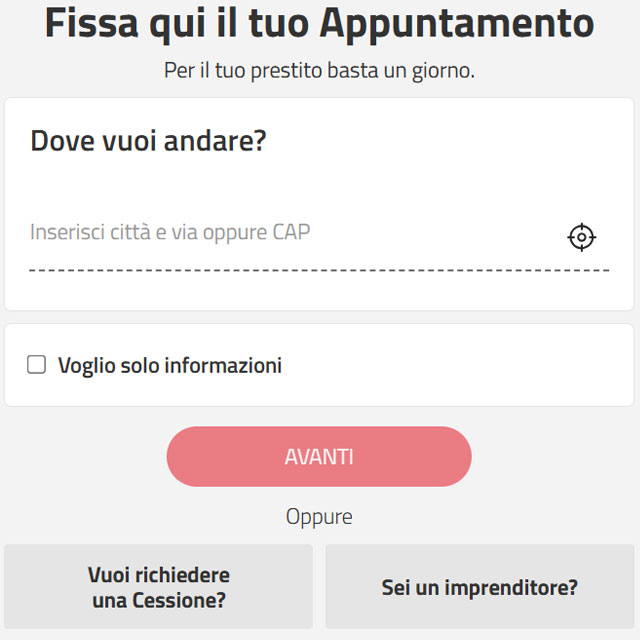Screen dimensions: 640x640
Task: Click the "Voglio solo informazioni" label text
Action: pyautogui.click(x=169, y=366)
